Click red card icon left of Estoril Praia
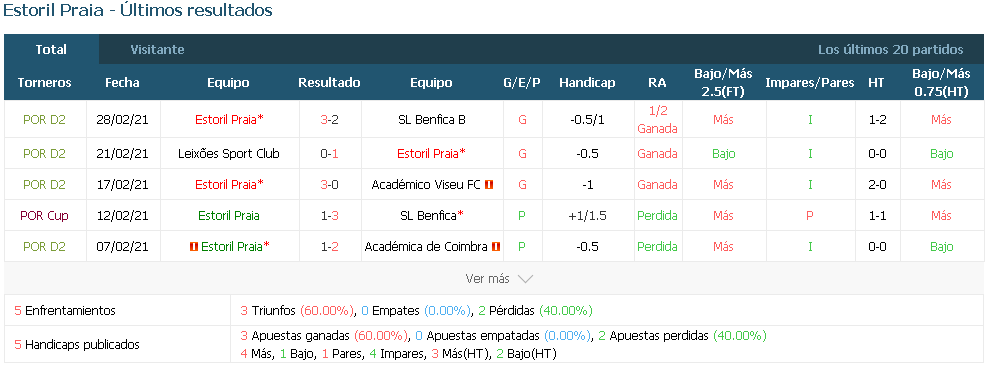Image resolution: width=989 pixels, height=368 pixels. [194, 247]
